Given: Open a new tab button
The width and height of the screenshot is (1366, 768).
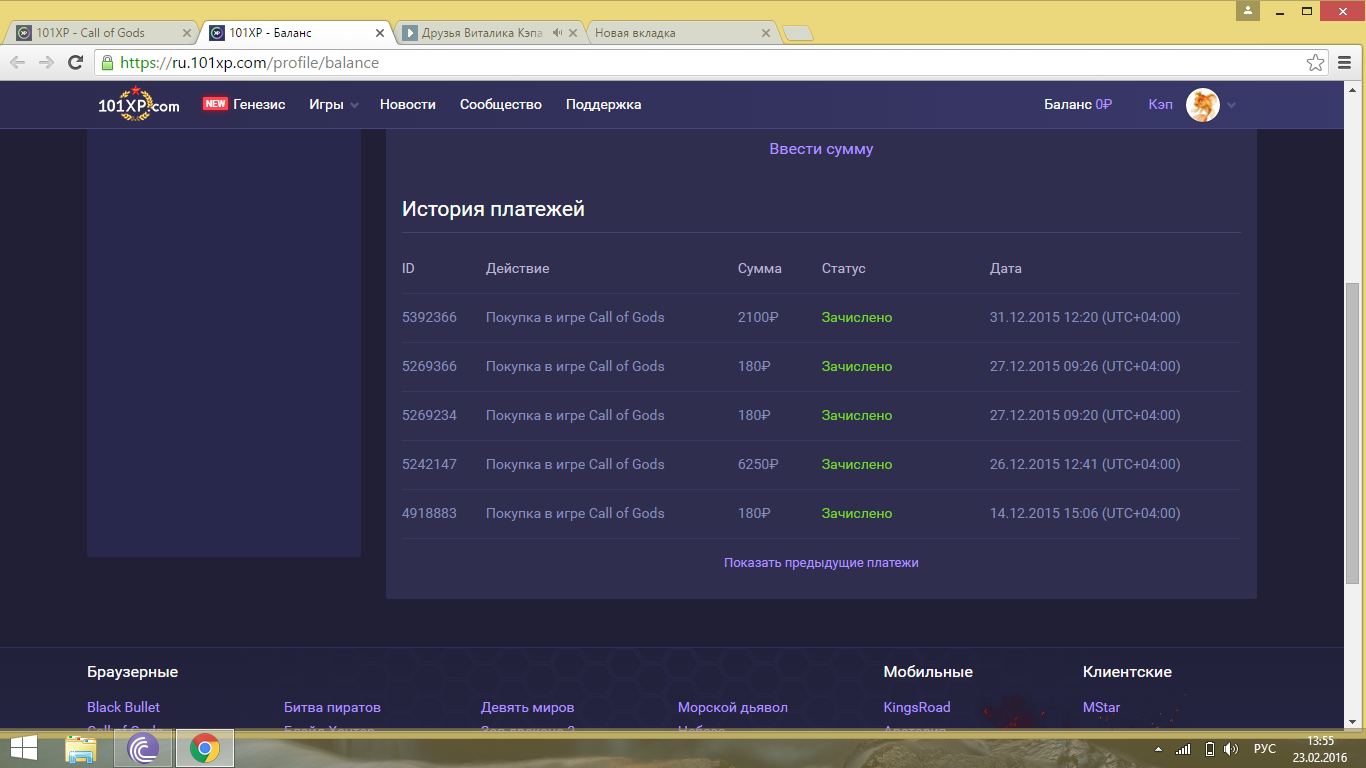Looking at the screenshot, I should click(x=797, y=33).
